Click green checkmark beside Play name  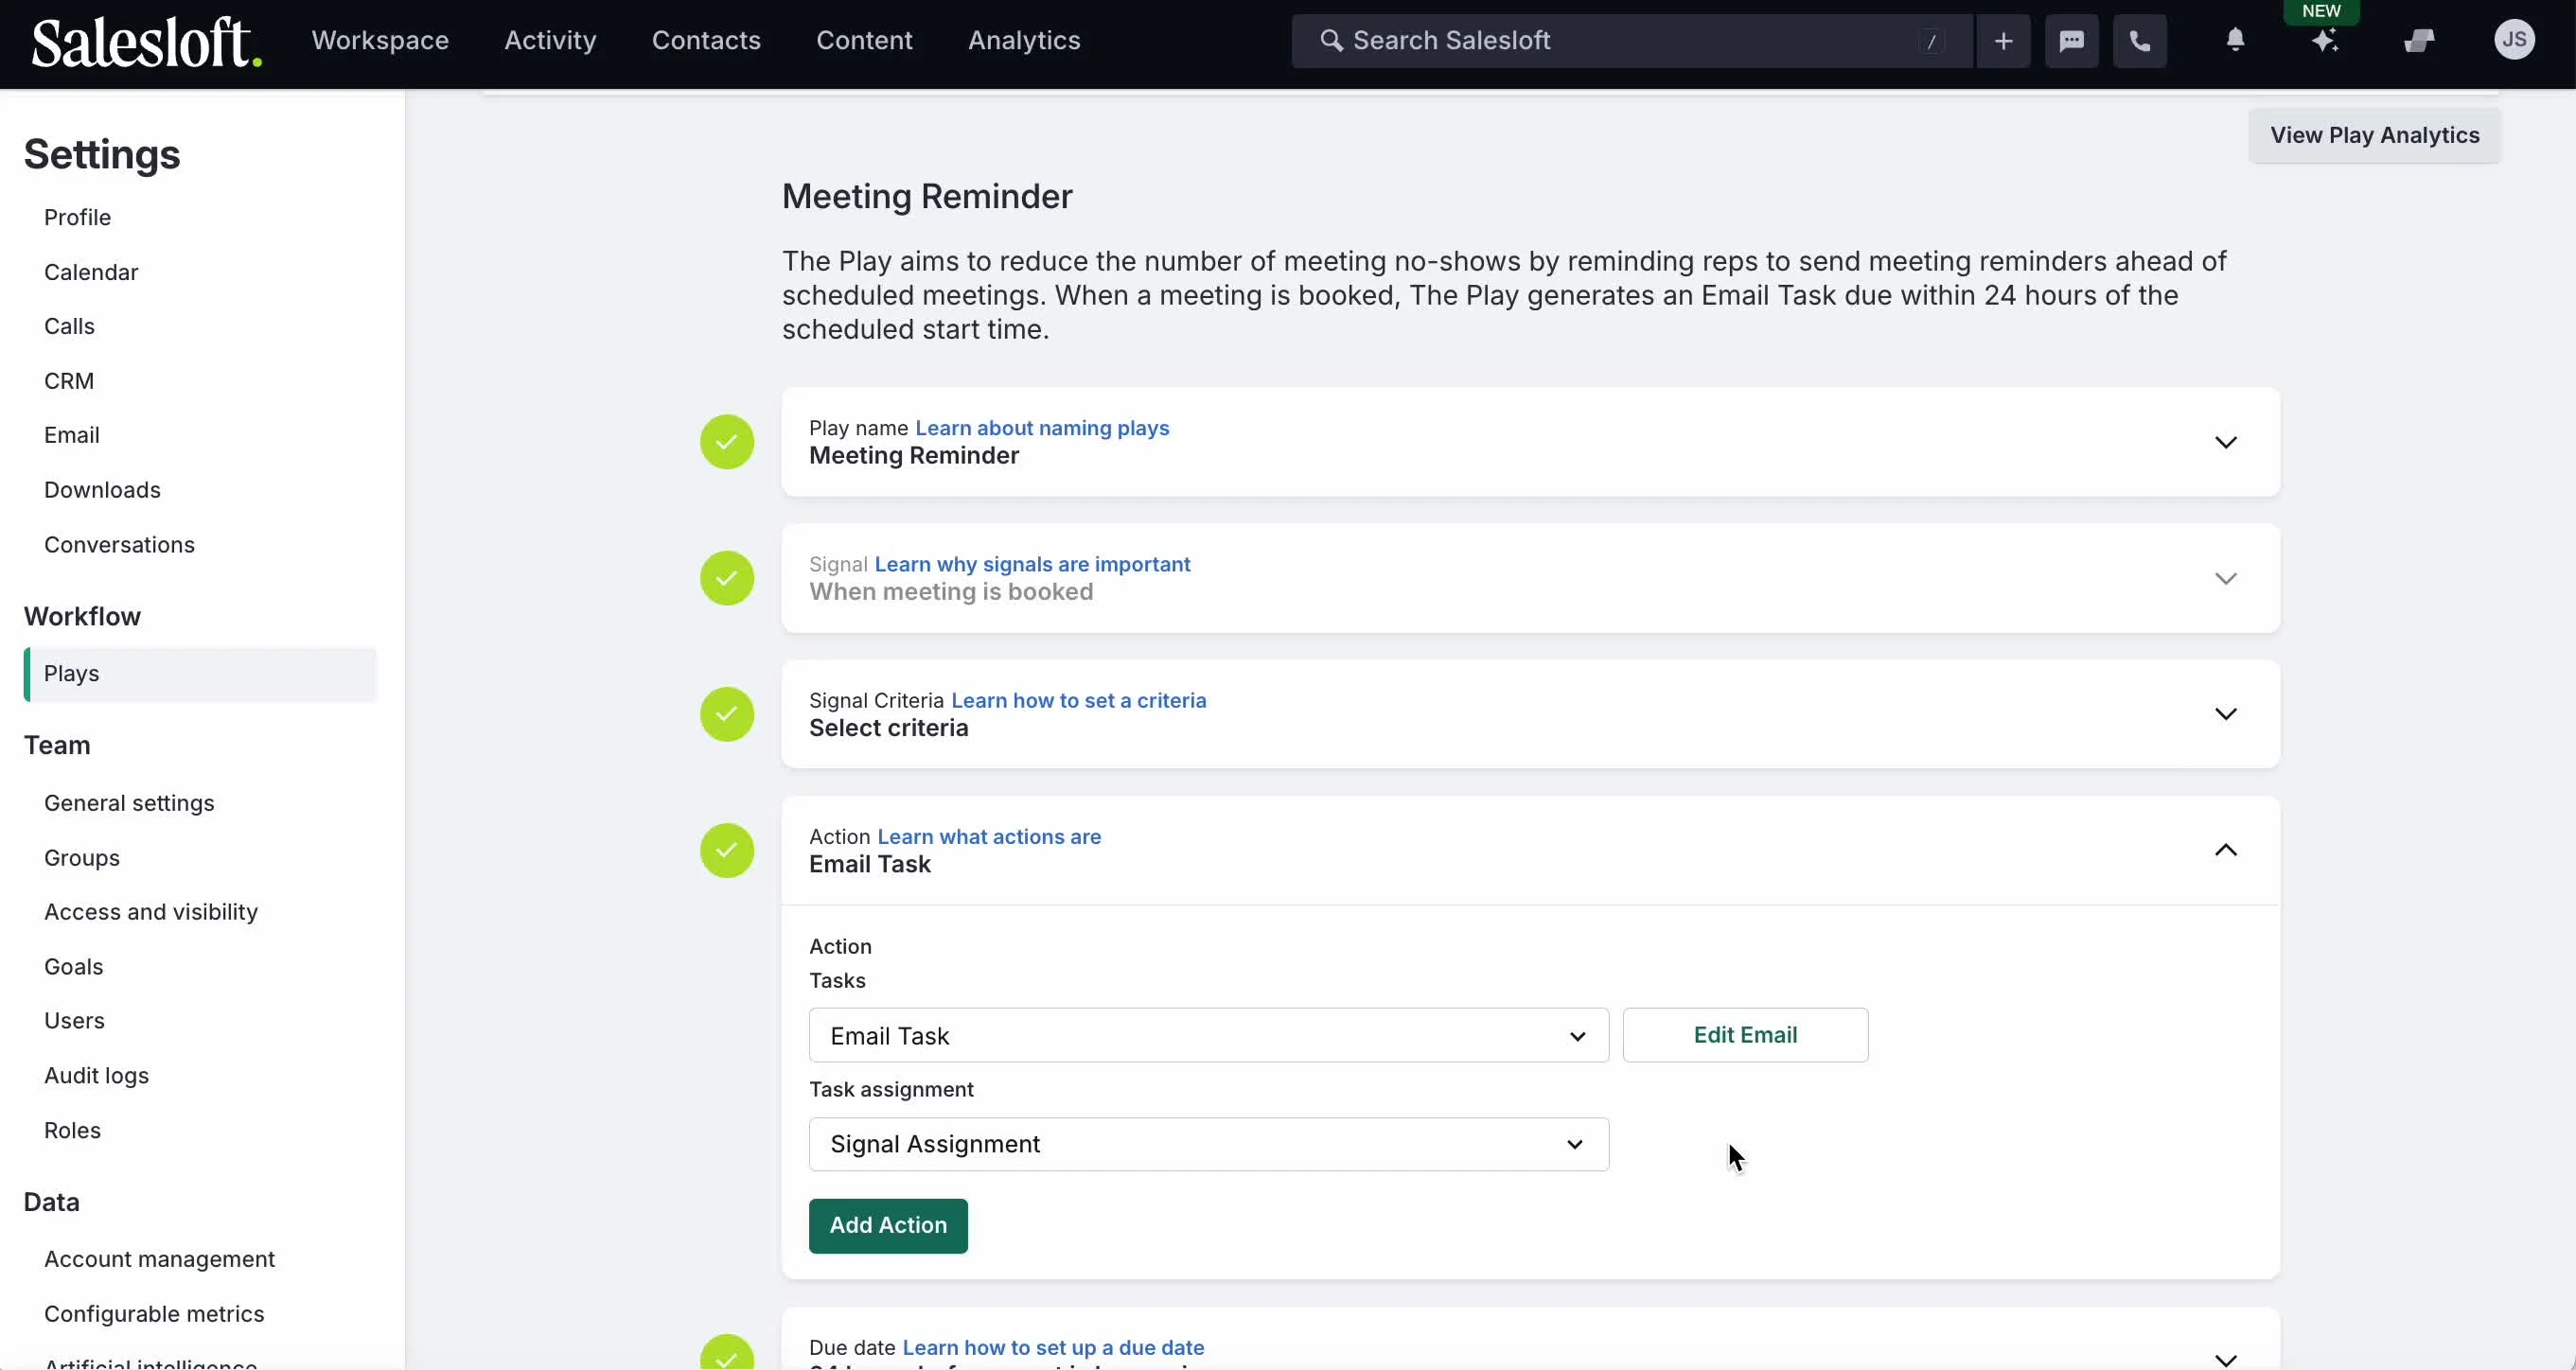pyautogui.click(x=727, y=442)
